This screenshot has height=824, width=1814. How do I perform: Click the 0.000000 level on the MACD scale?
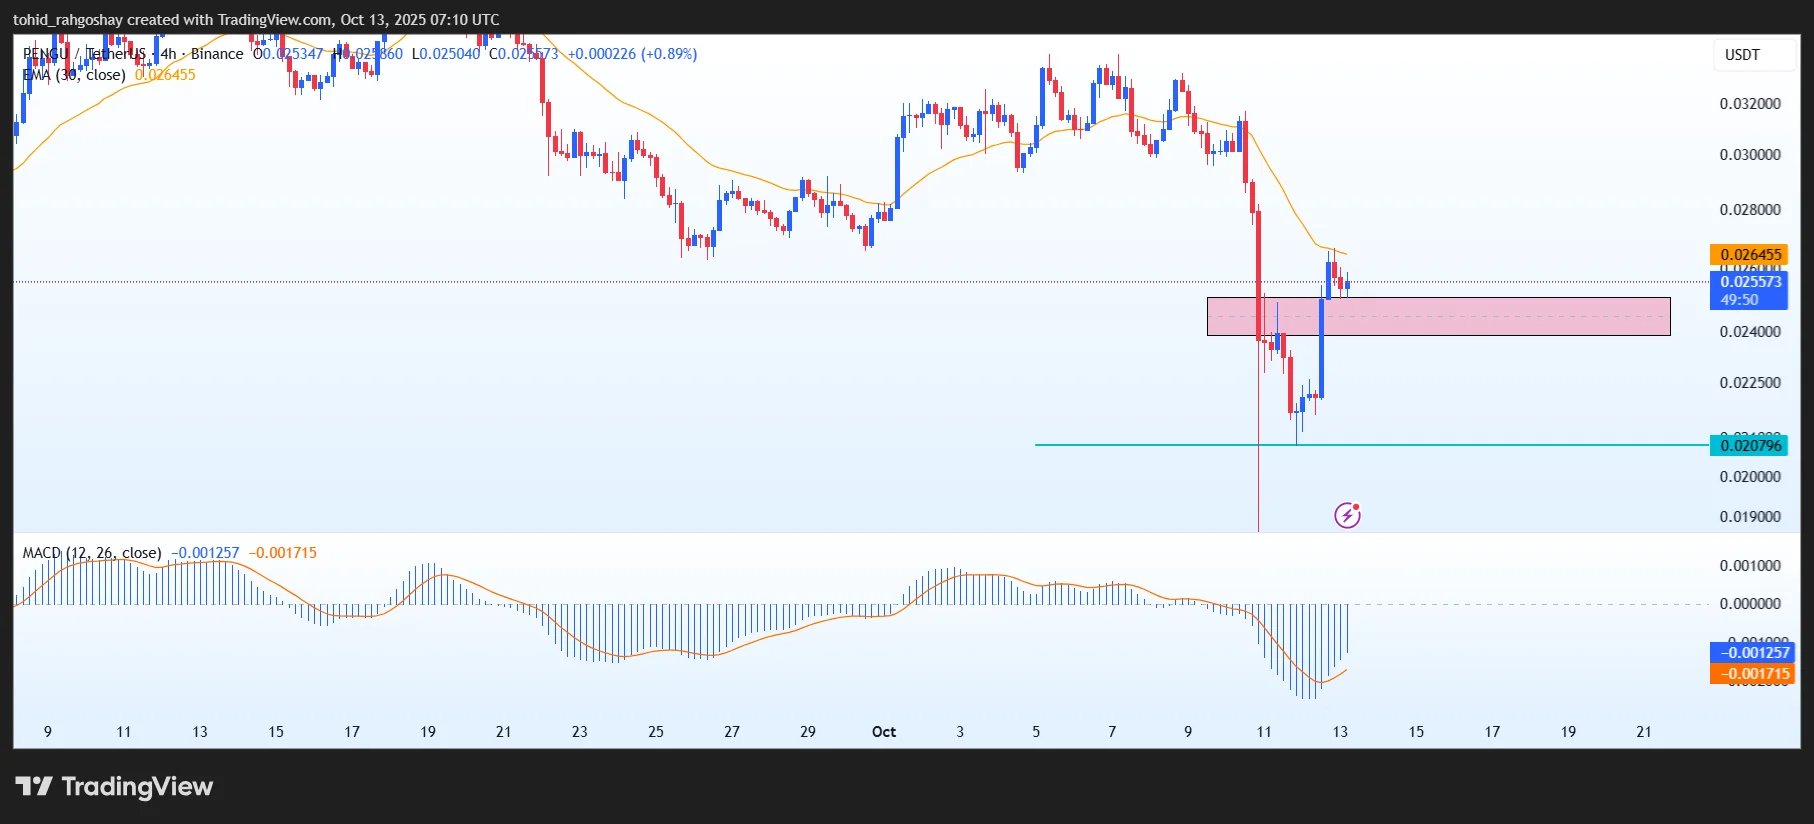point(1750,604)
